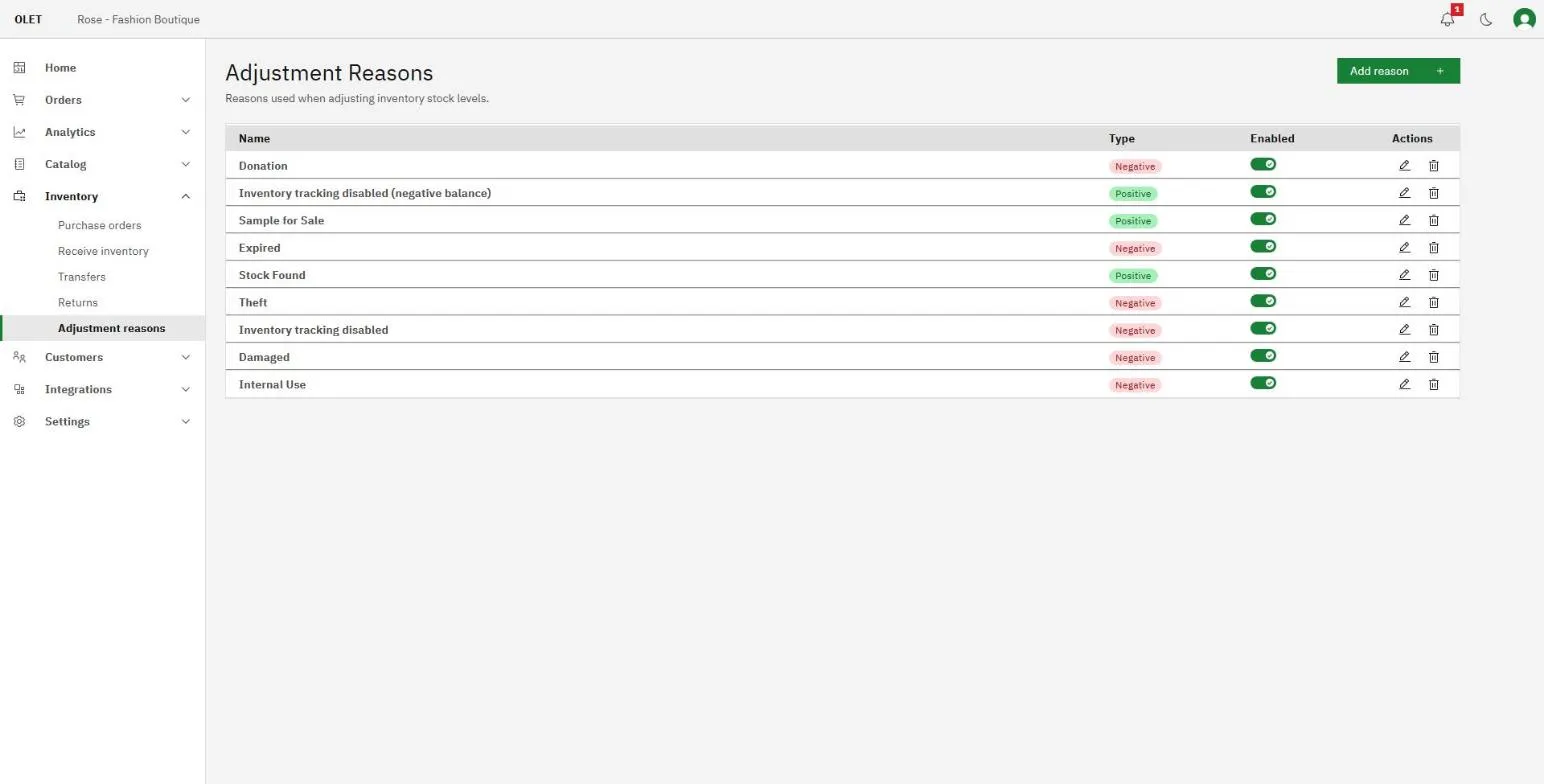Edit the Sample for Sale reason

[x=1404, y=220]
